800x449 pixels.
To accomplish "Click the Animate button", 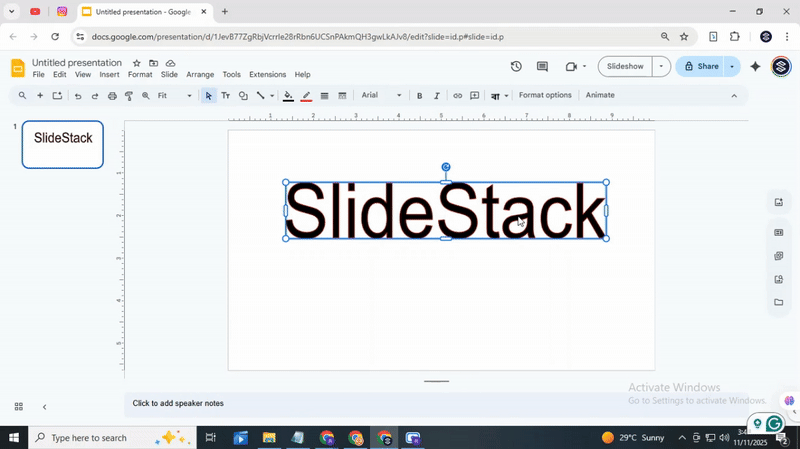I will point(600,96).
